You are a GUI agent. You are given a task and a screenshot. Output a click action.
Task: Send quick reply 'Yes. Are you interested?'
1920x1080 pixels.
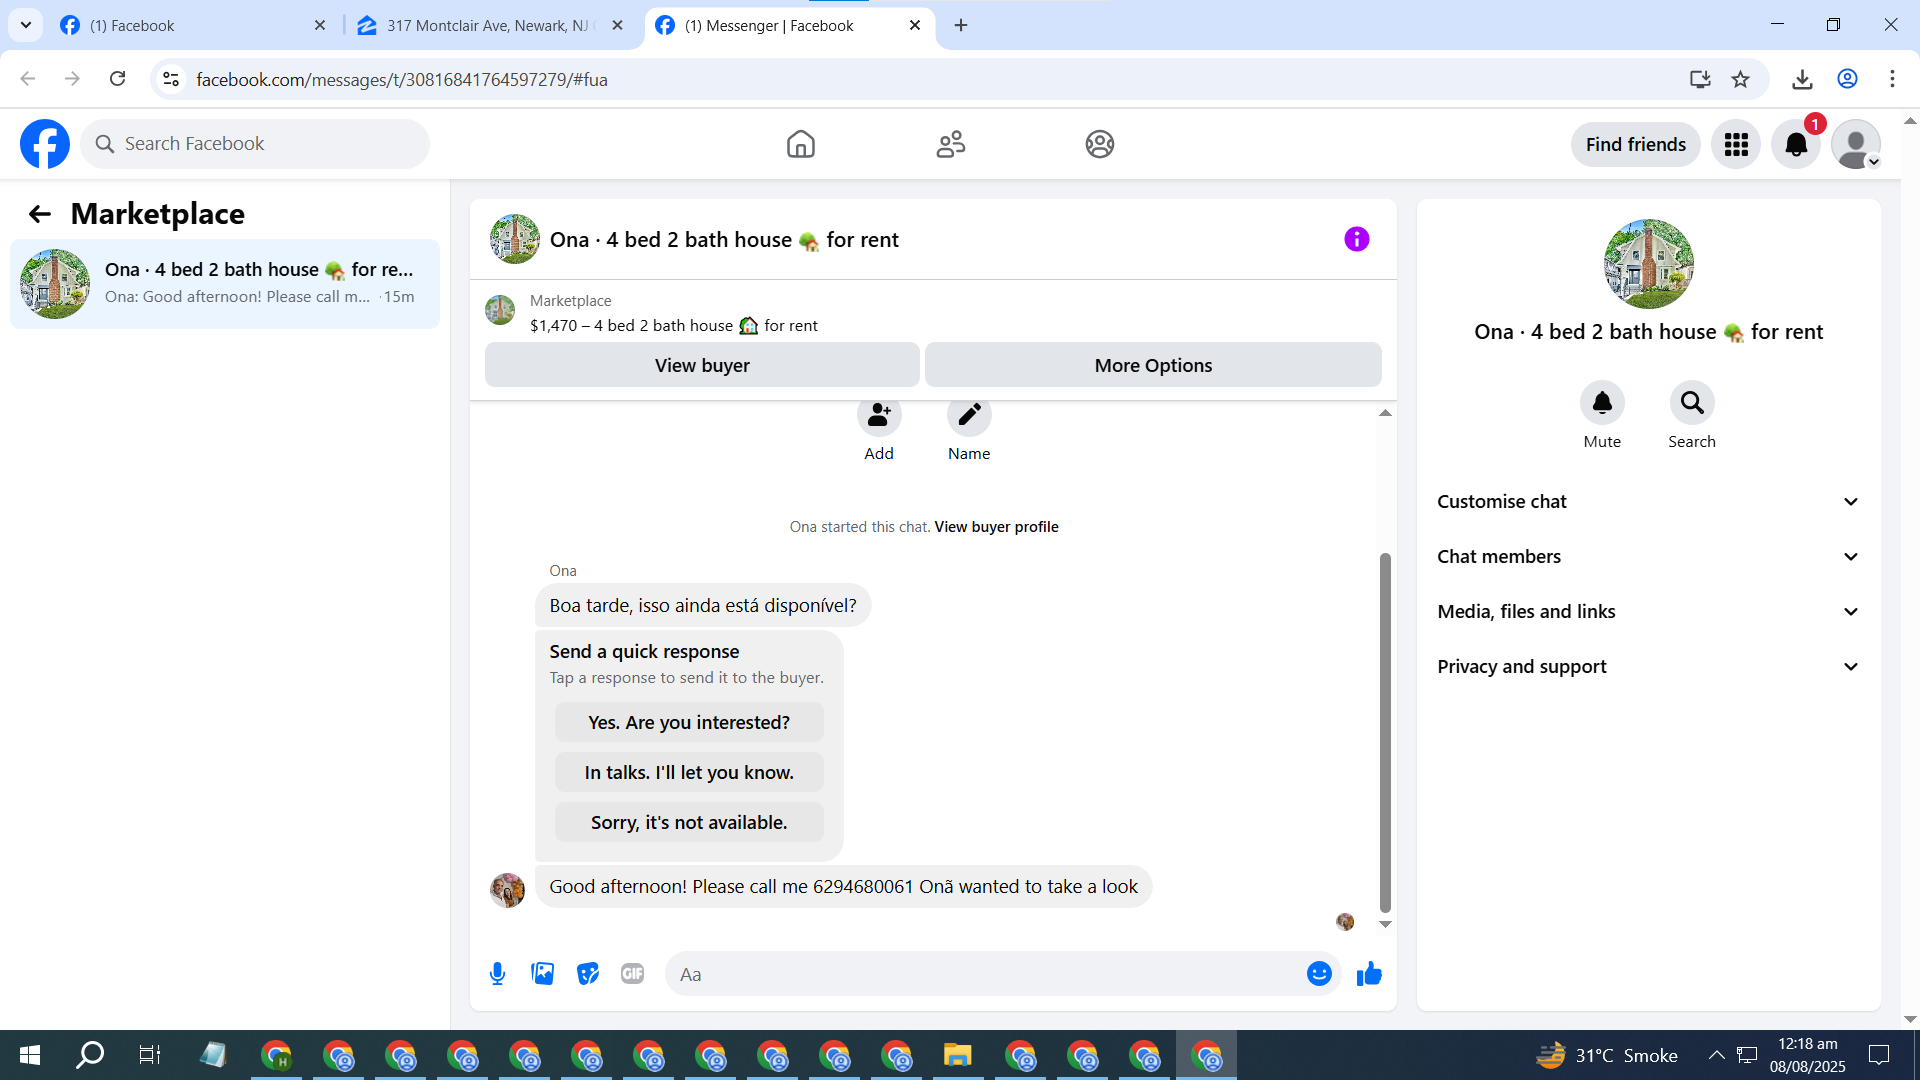point(689,722)
